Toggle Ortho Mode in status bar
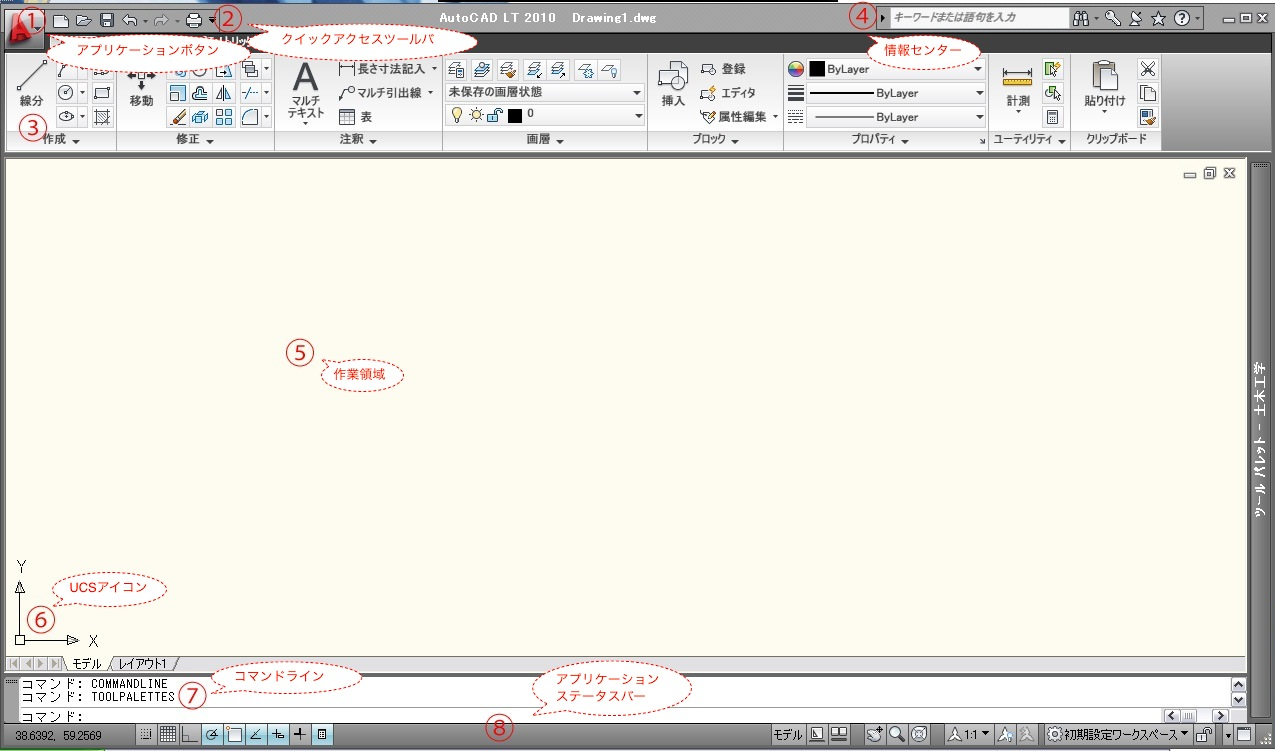 (190, 735)
